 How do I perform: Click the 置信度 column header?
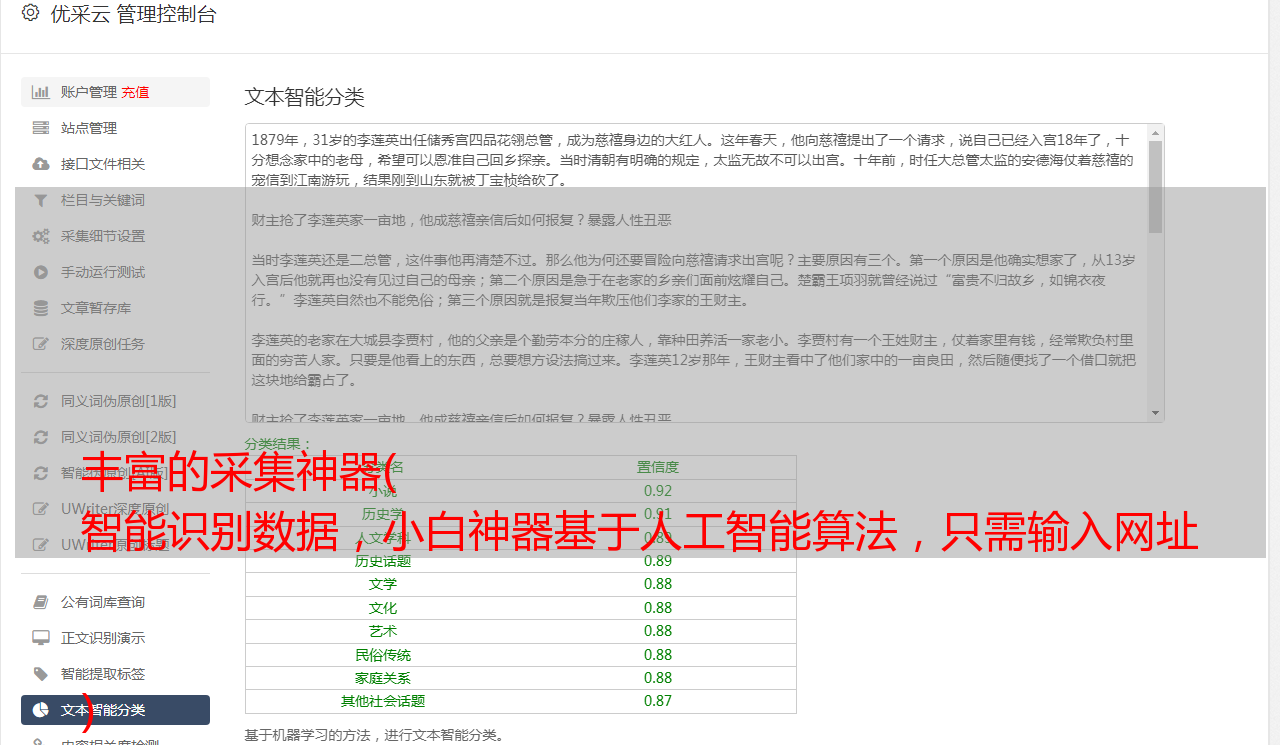(658, 467)
